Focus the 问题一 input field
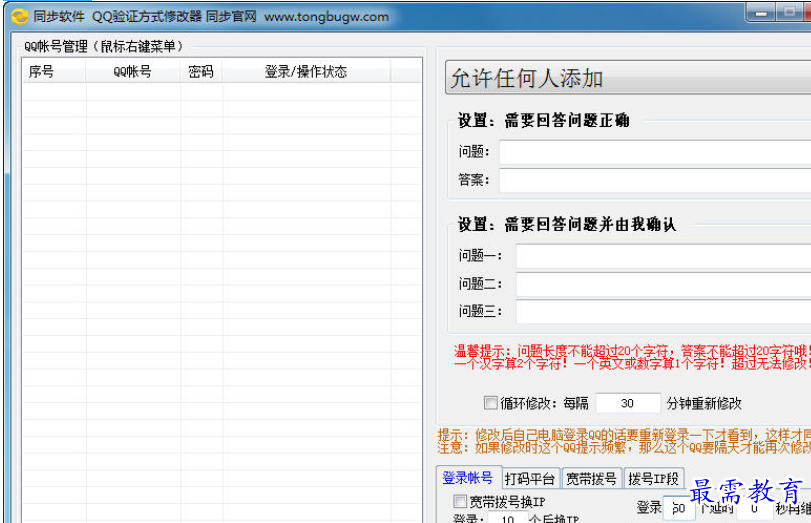Image resolution: width=811 pixels, height=523 pixels. pos(664,256)
